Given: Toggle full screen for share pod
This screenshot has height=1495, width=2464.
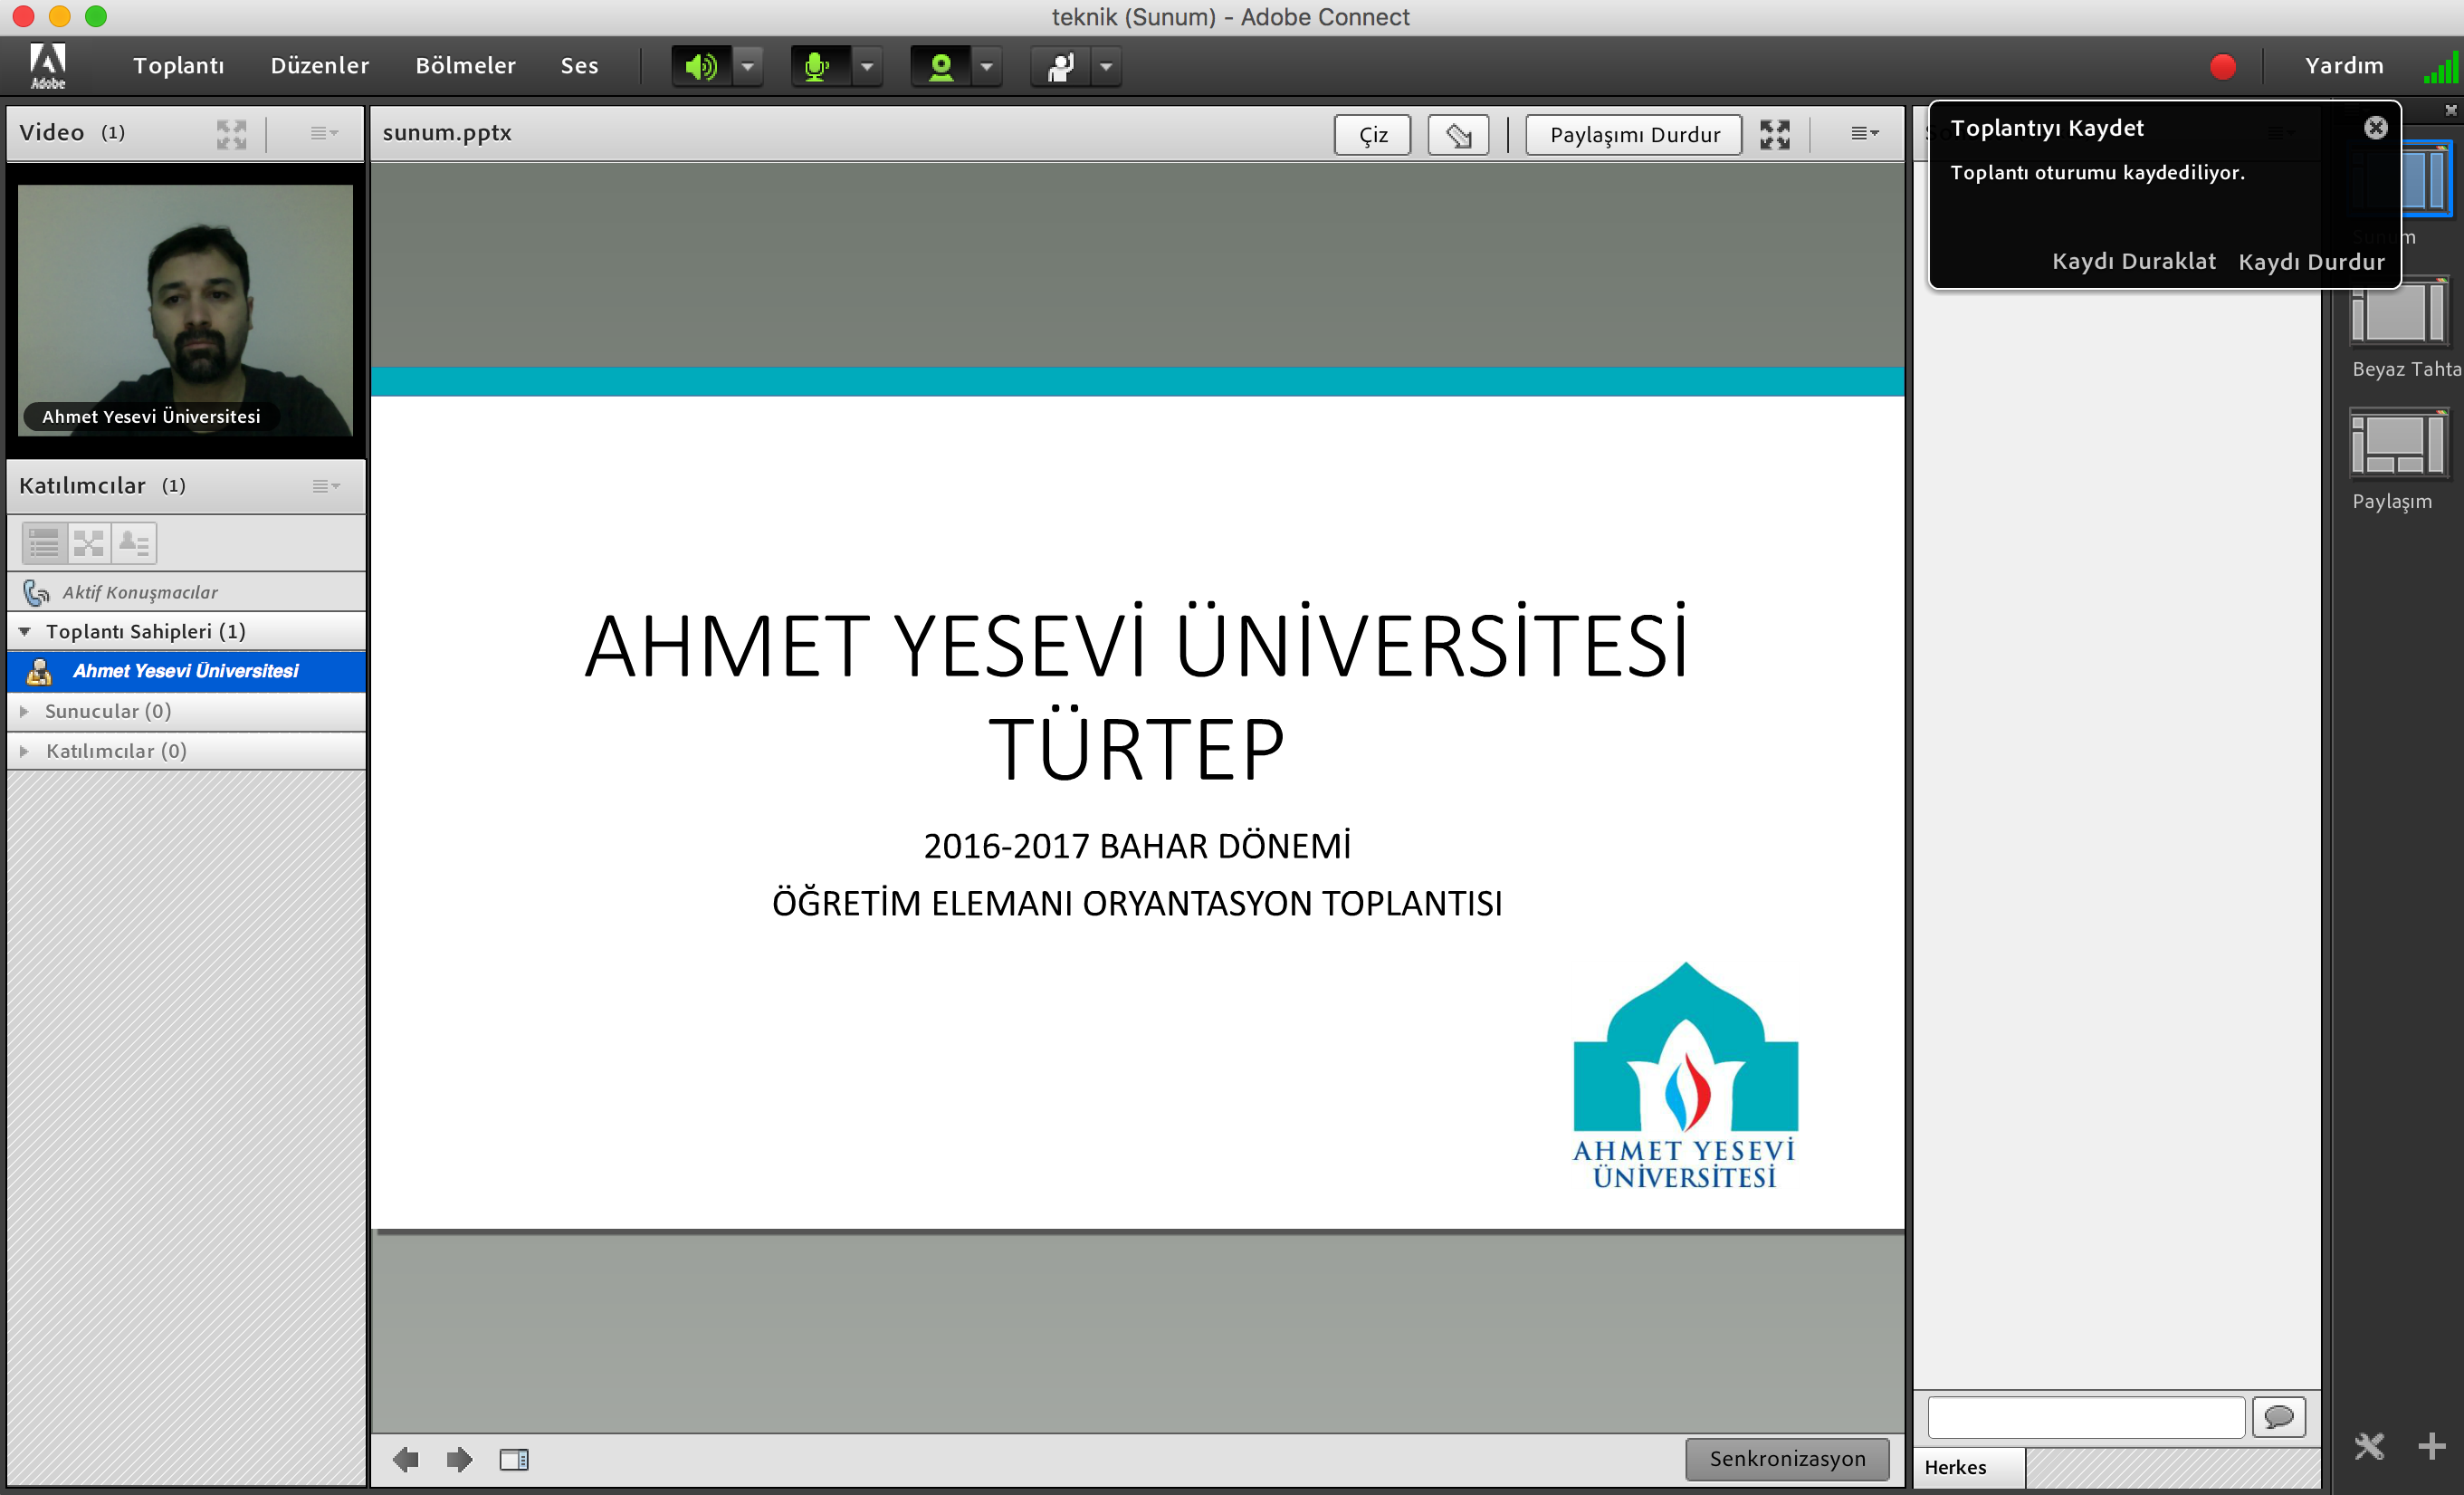Looking at the screenshot, I should pyautogui.click(x=1775, y=135).
